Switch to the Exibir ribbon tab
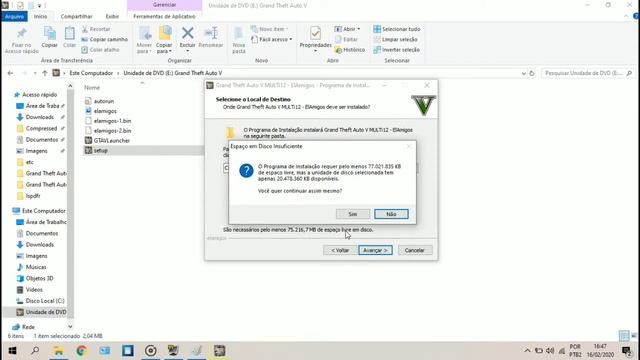The width and height of the screenshot is (640, 360). [x=112, y=16]
